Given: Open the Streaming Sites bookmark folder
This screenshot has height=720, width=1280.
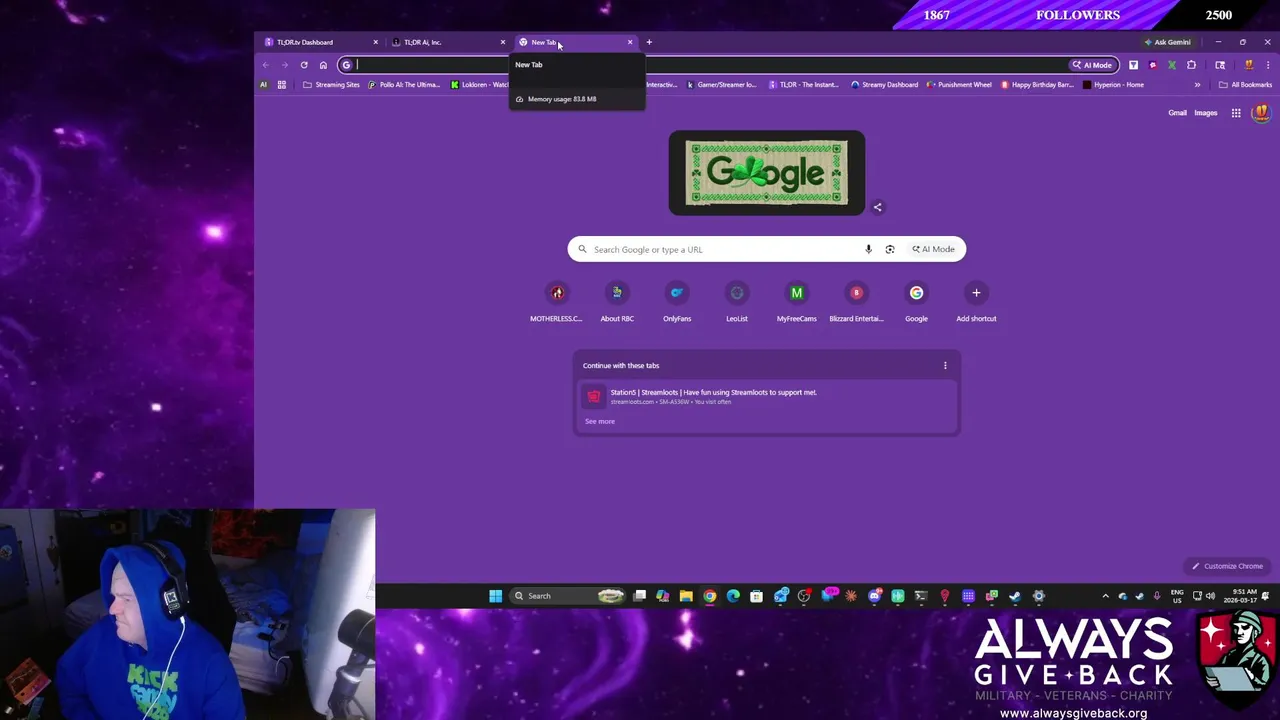Looking at the screenshot, I should click(331, 85).
